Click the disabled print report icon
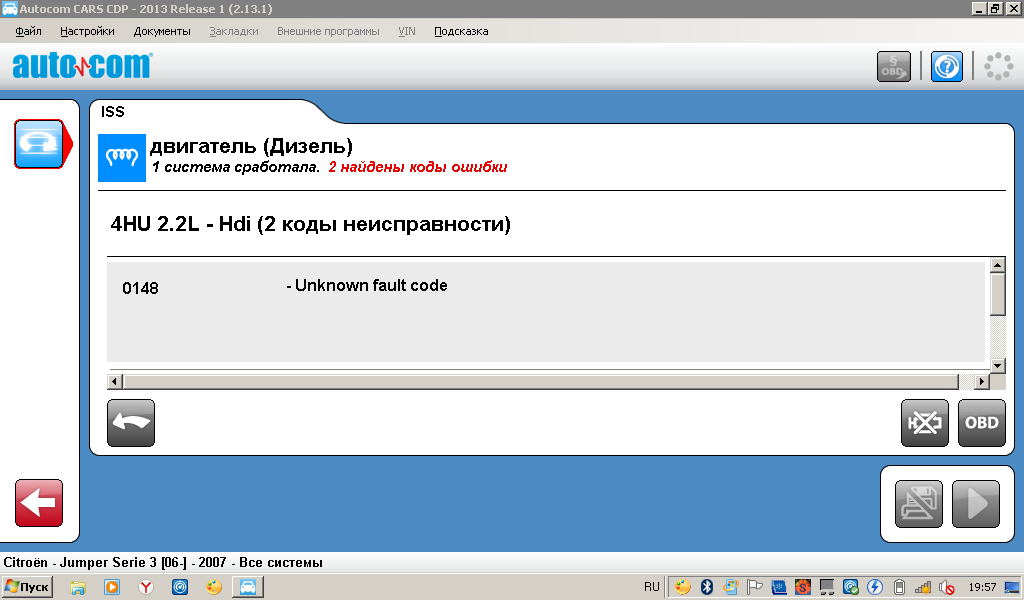 click(919, 504)
